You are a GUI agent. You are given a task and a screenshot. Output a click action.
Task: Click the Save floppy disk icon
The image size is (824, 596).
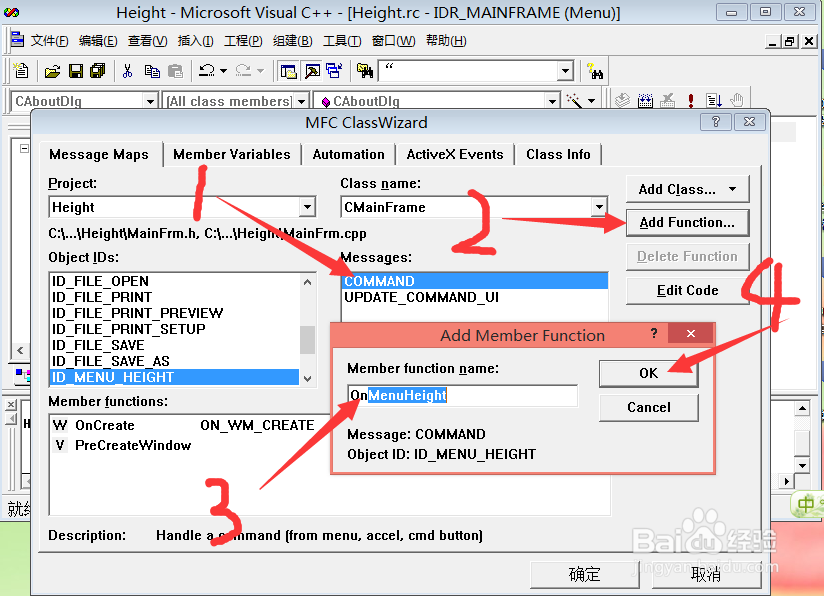(76, 70)
